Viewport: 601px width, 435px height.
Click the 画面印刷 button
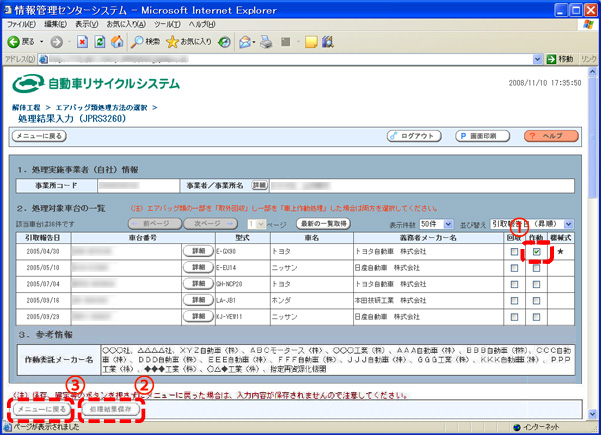[x=483, y=136]
